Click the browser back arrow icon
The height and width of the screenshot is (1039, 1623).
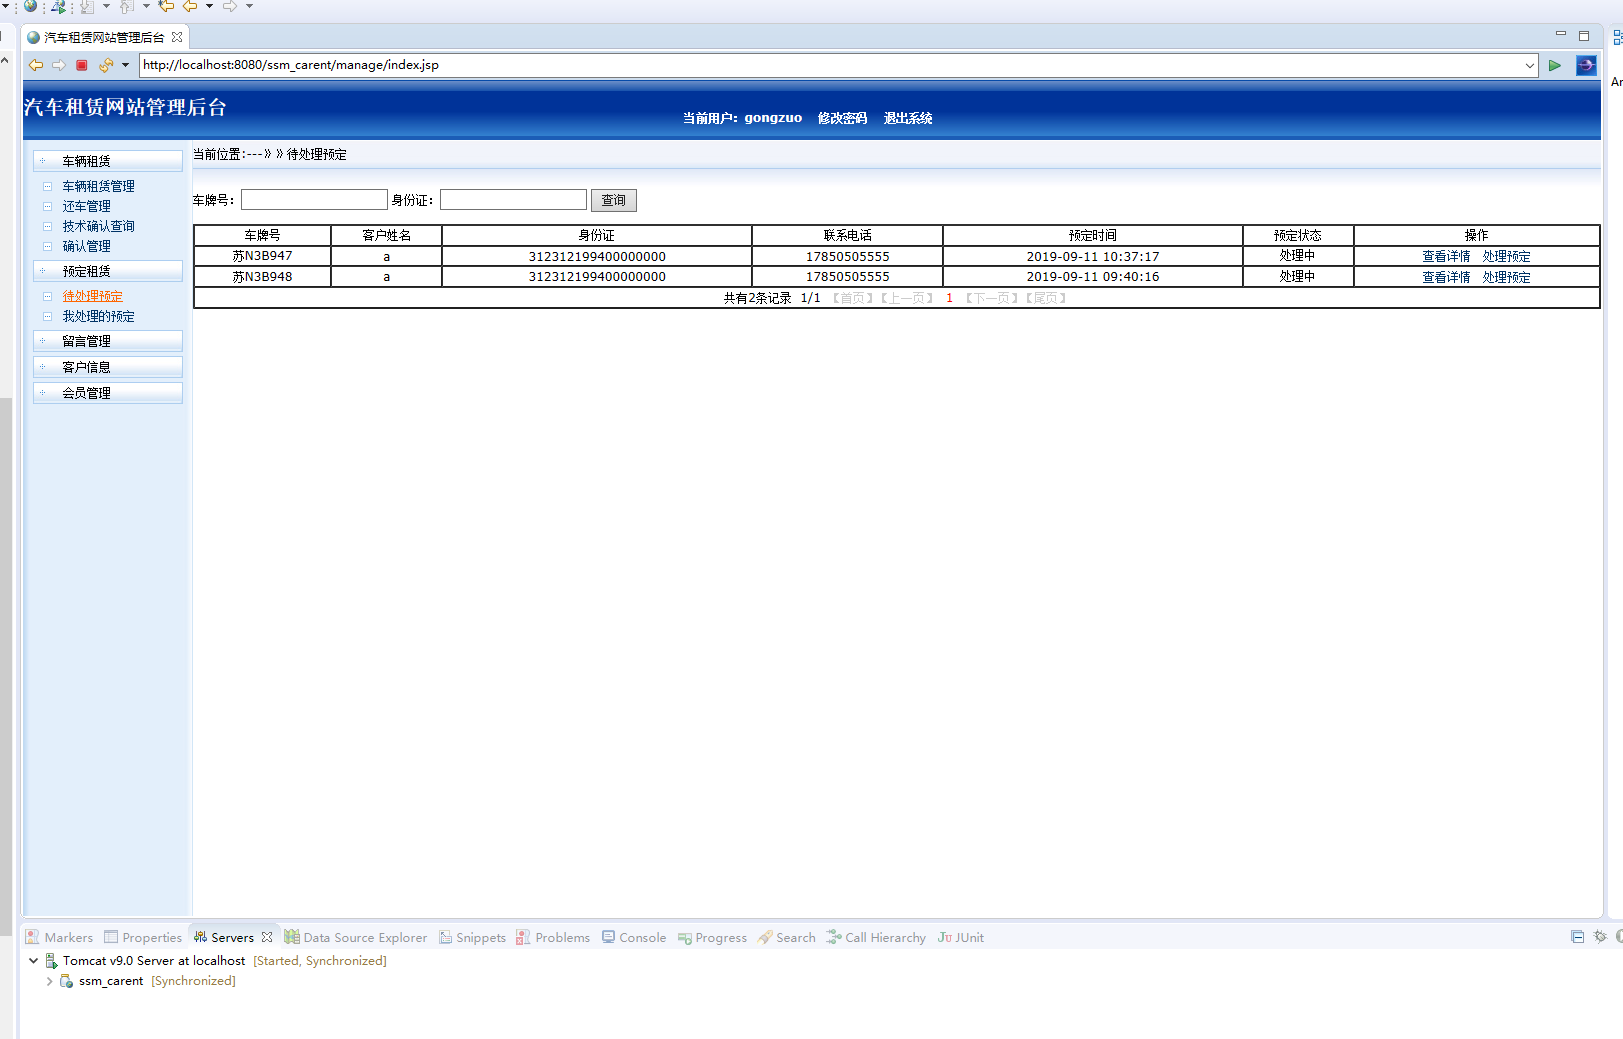coord(36,65)
